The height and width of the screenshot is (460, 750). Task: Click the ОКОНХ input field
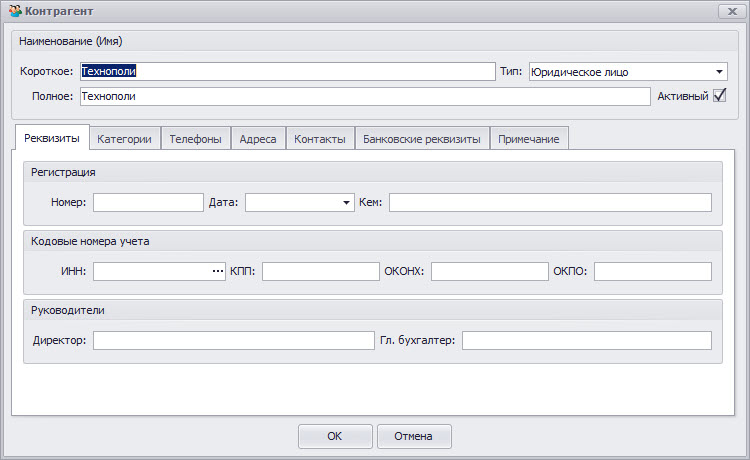pos(489,271)
